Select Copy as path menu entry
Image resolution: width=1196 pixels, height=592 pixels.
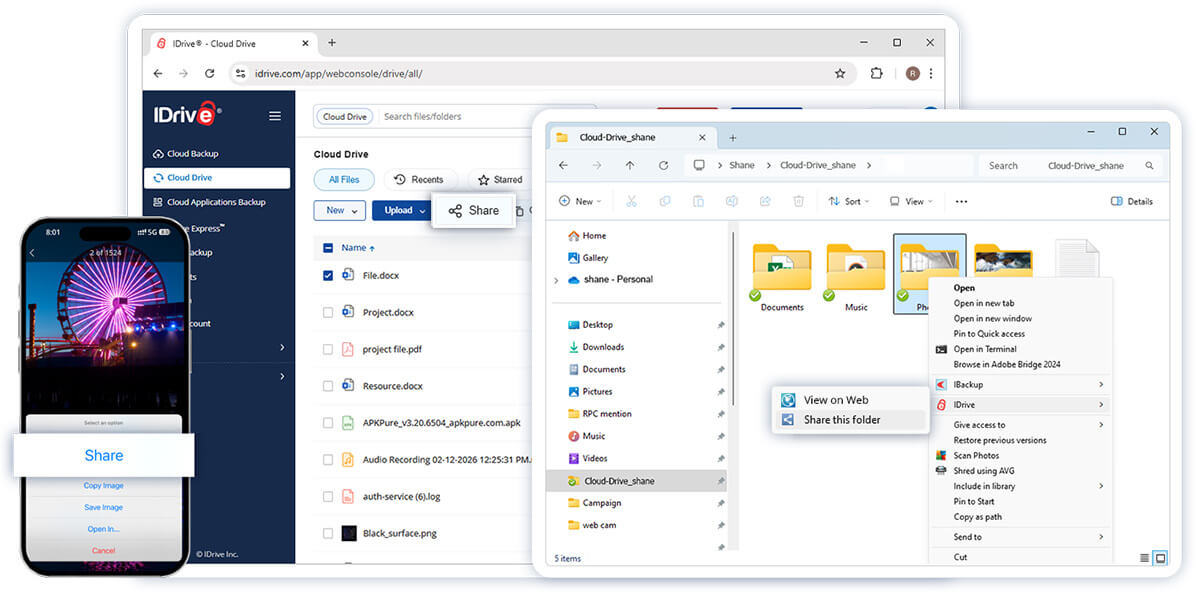pyautogui.click(x=978, y=517)
